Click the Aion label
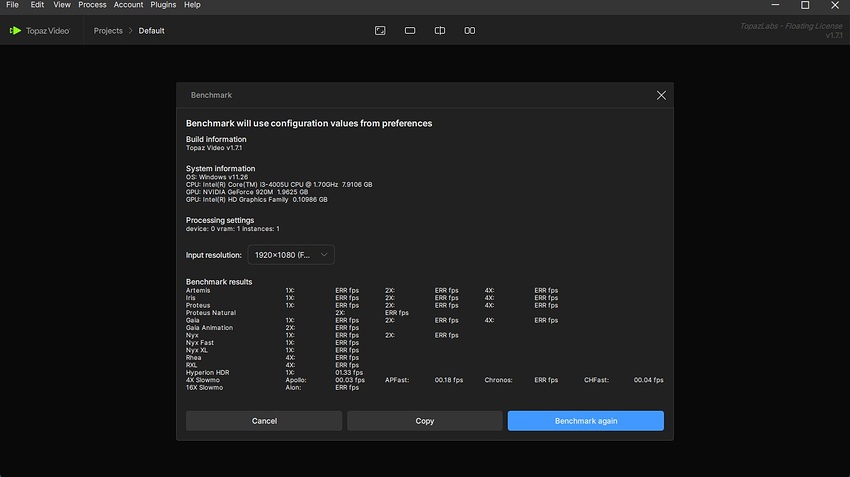The image size is (850, 477). point(293,388)
